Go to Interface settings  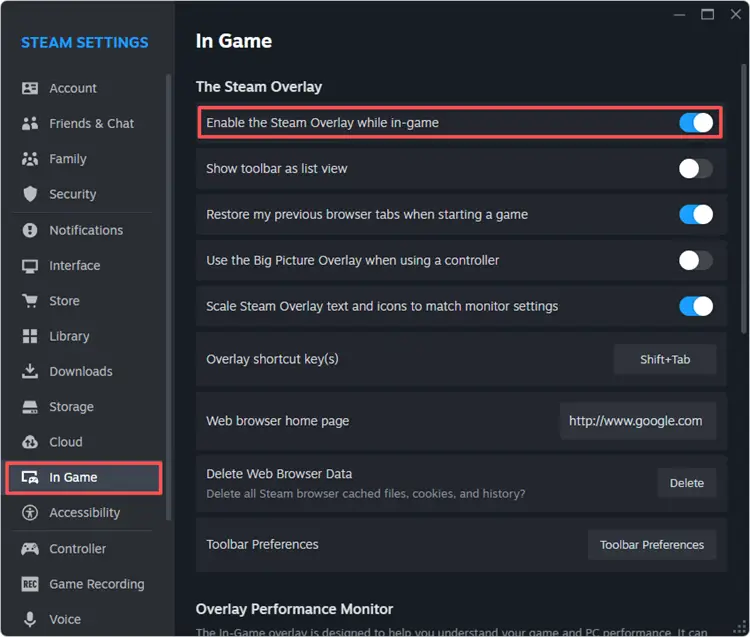coord(86,266)
